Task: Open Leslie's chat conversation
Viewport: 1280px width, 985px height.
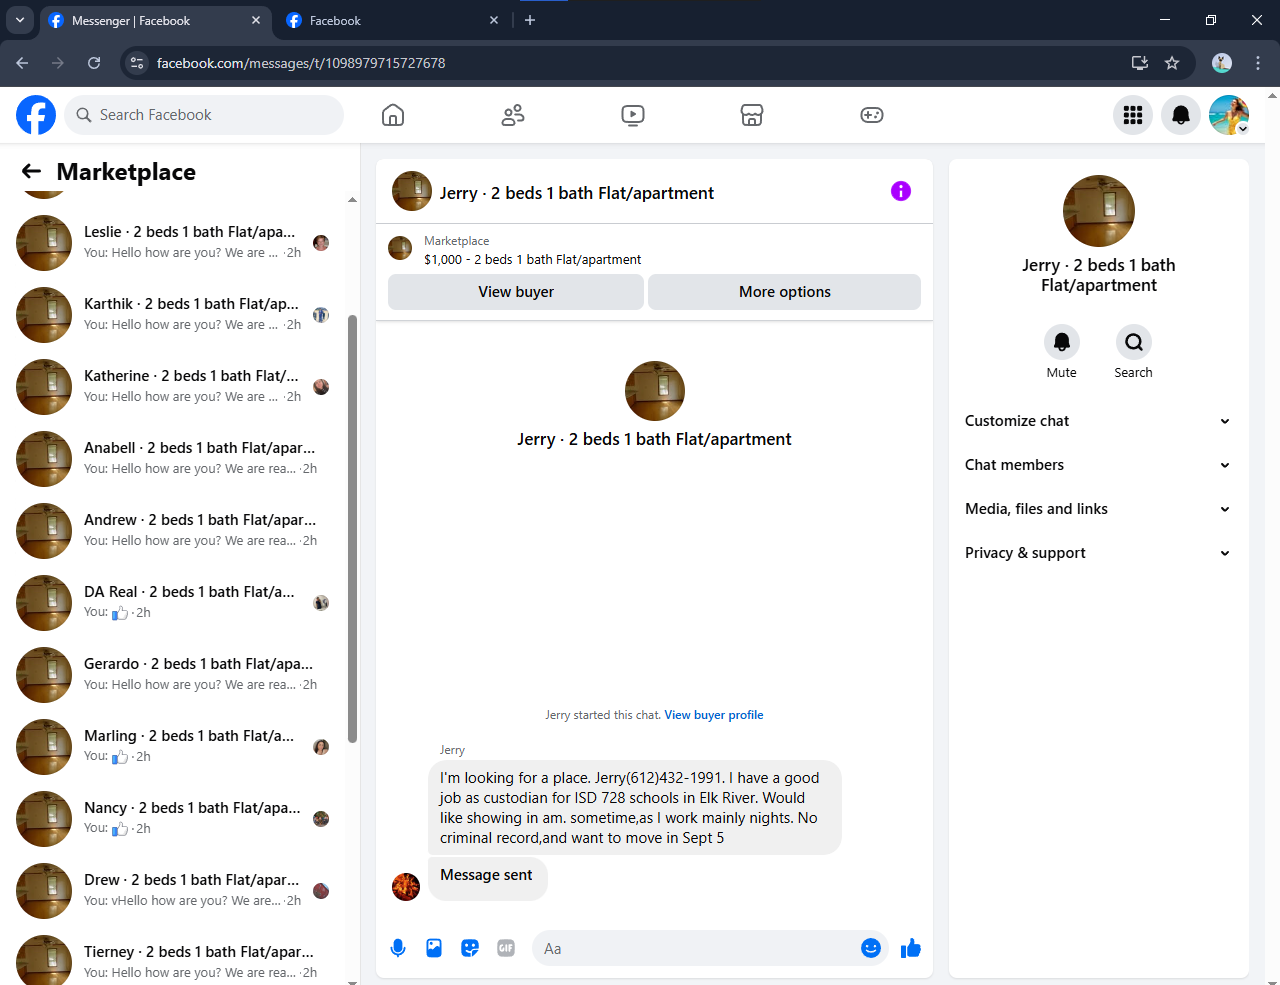Action: (174, 243)
